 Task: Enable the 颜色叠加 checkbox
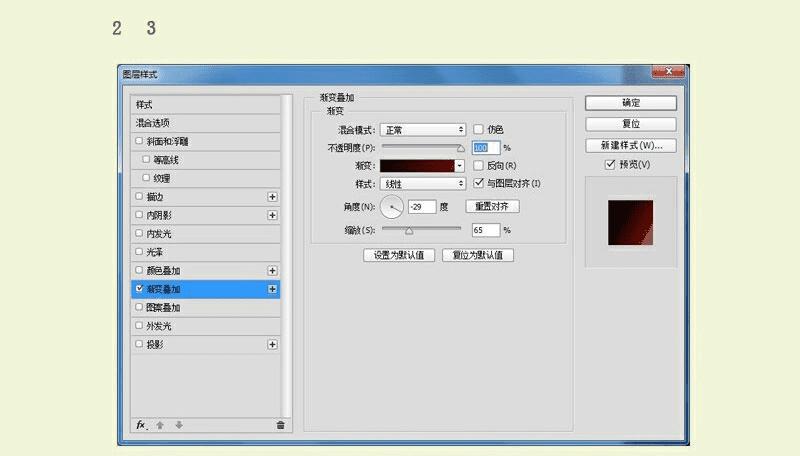click(139, 270)
